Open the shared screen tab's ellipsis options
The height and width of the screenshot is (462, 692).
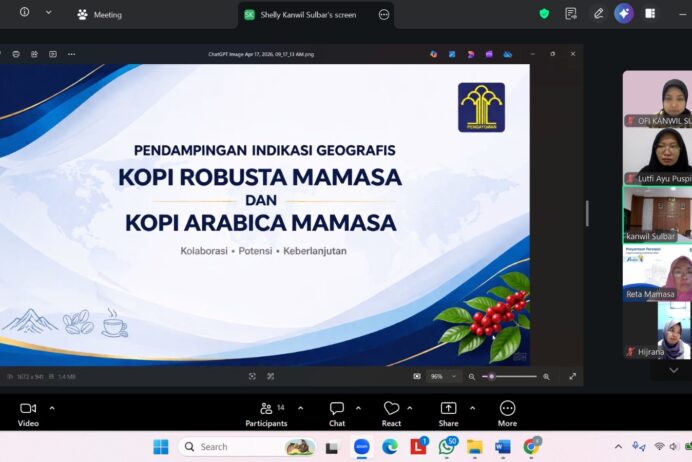pyautogui.click(x=384, y=15)
